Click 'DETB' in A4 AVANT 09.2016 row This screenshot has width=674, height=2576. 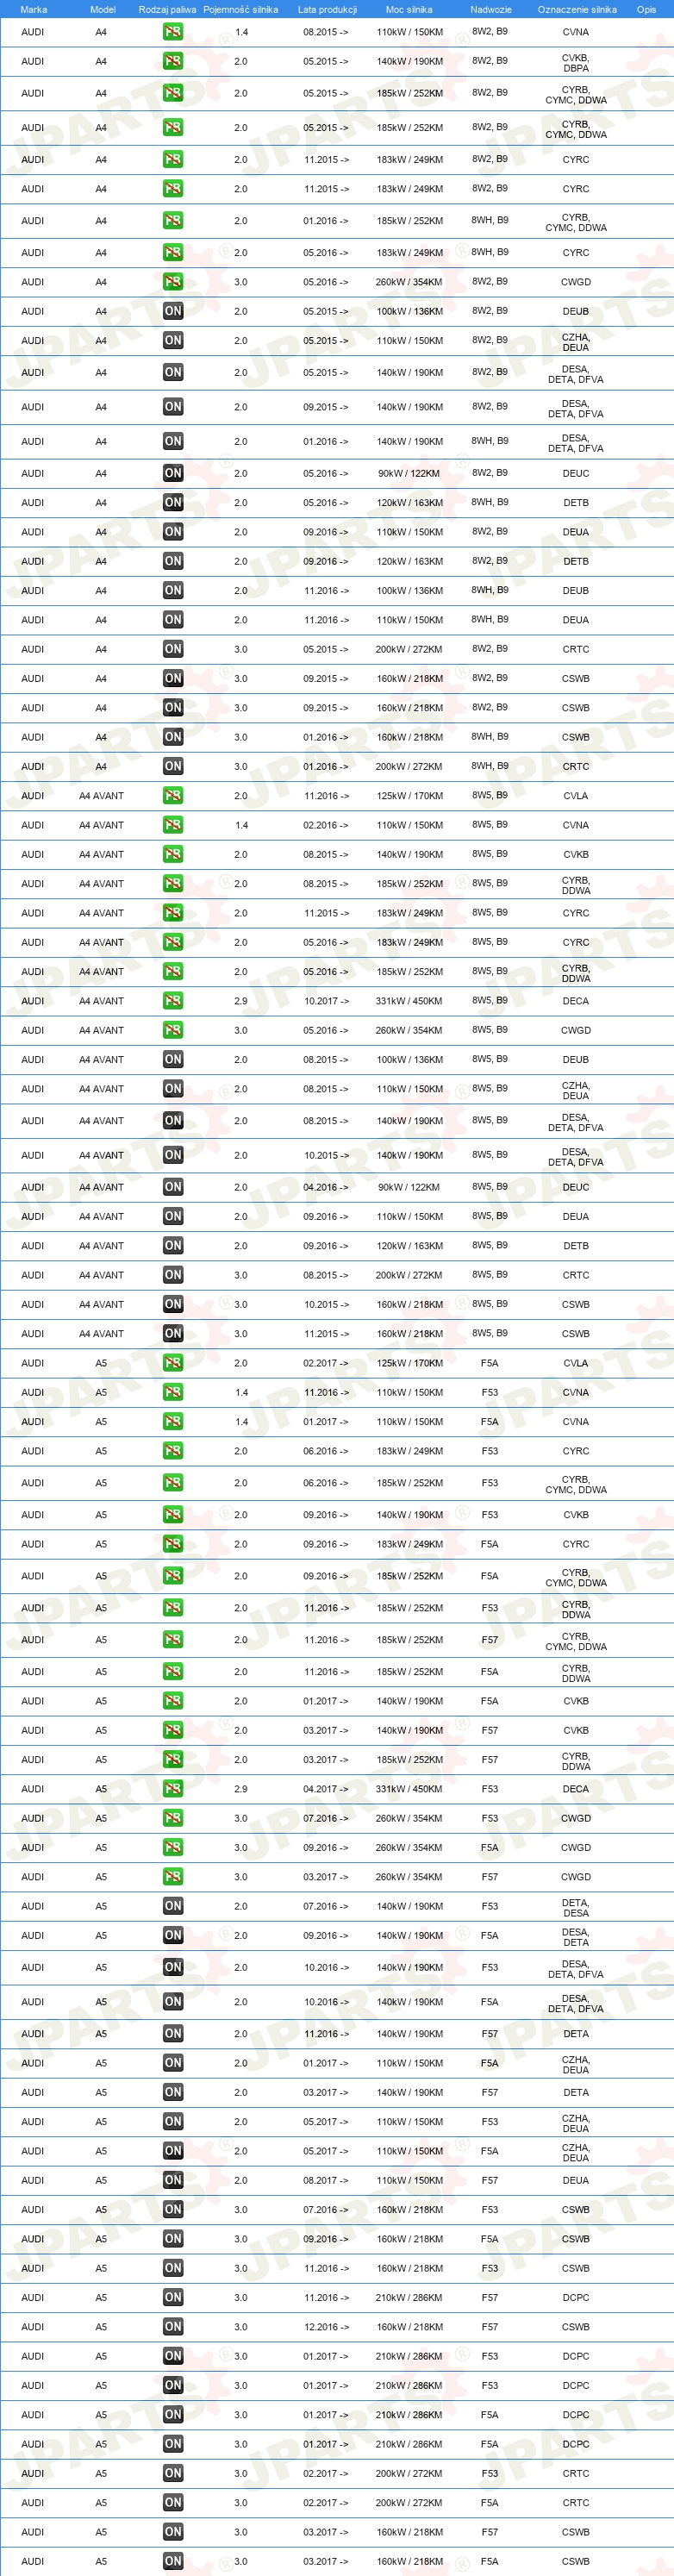pos(576,1246)
